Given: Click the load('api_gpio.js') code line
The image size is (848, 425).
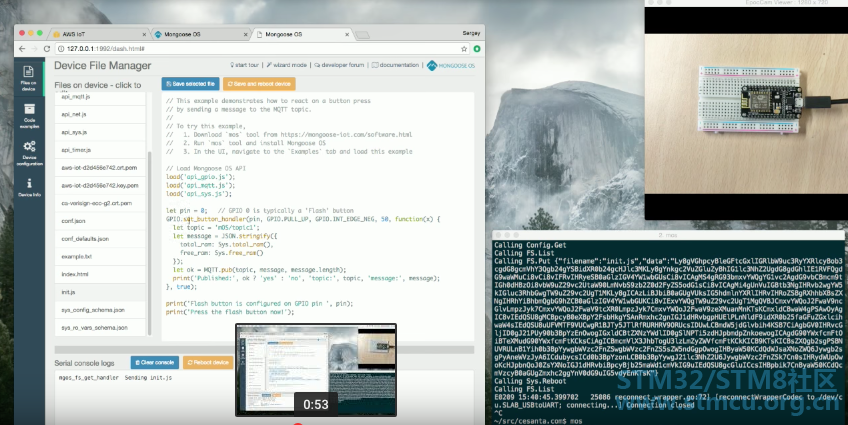Looking at the screenshot, I should coord(201,177).
